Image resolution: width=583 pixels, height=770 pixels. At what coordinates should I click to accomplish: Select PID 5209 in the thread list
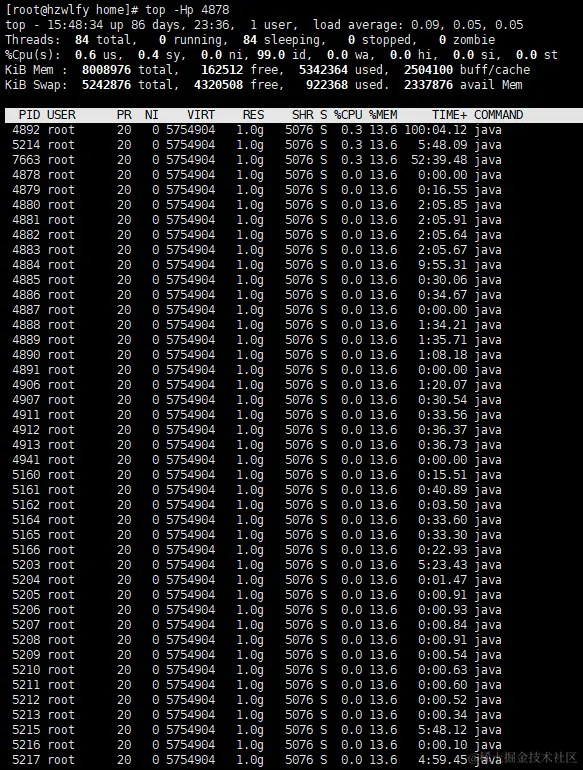click(x=26, y=655)
